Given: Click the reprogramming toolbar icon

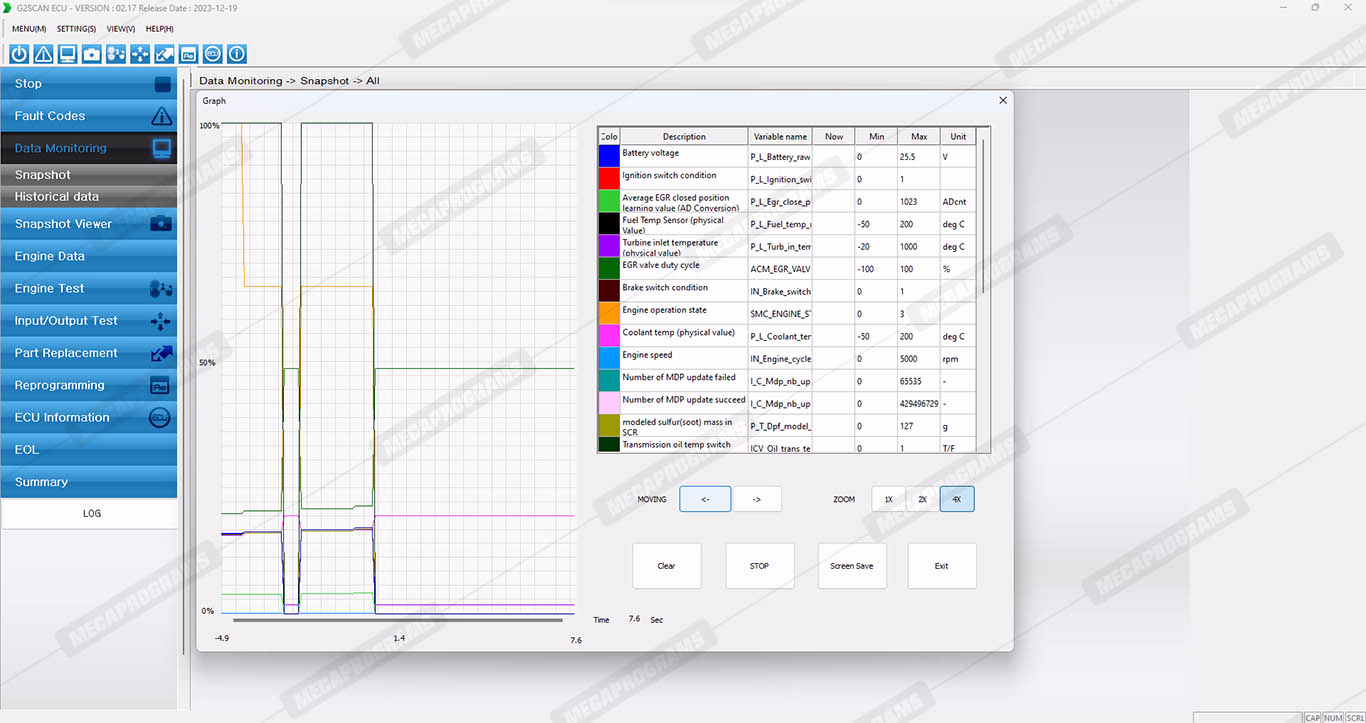Looking at the screenshot, I should (x=188, y=54).
